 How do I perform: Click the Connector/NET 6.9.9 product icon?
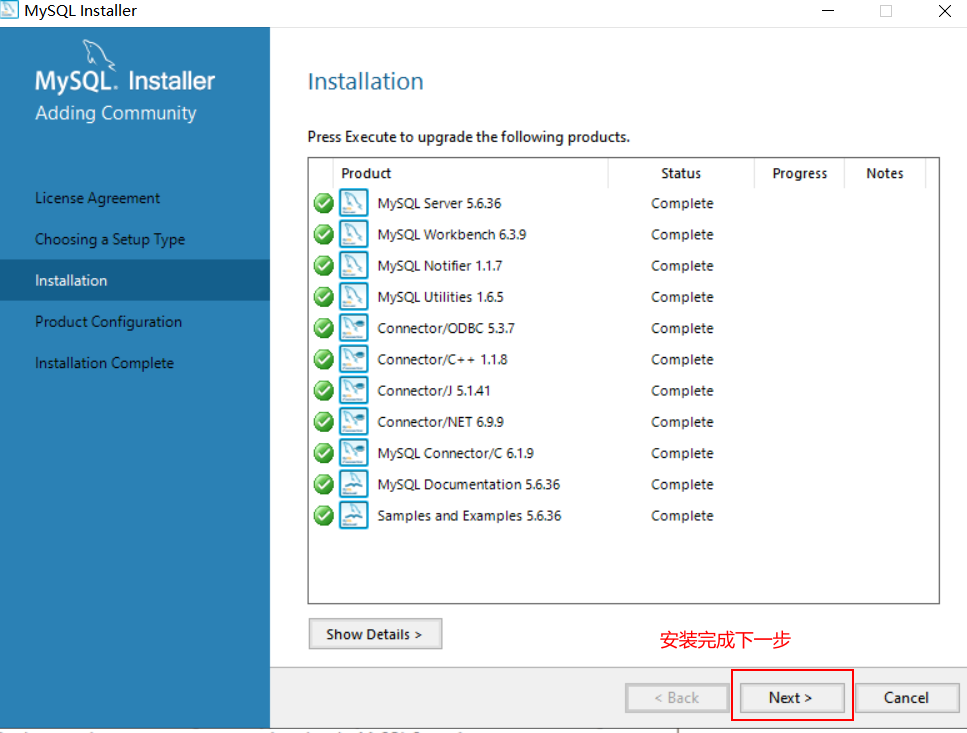pyautogui.click(x=355, y=421)
